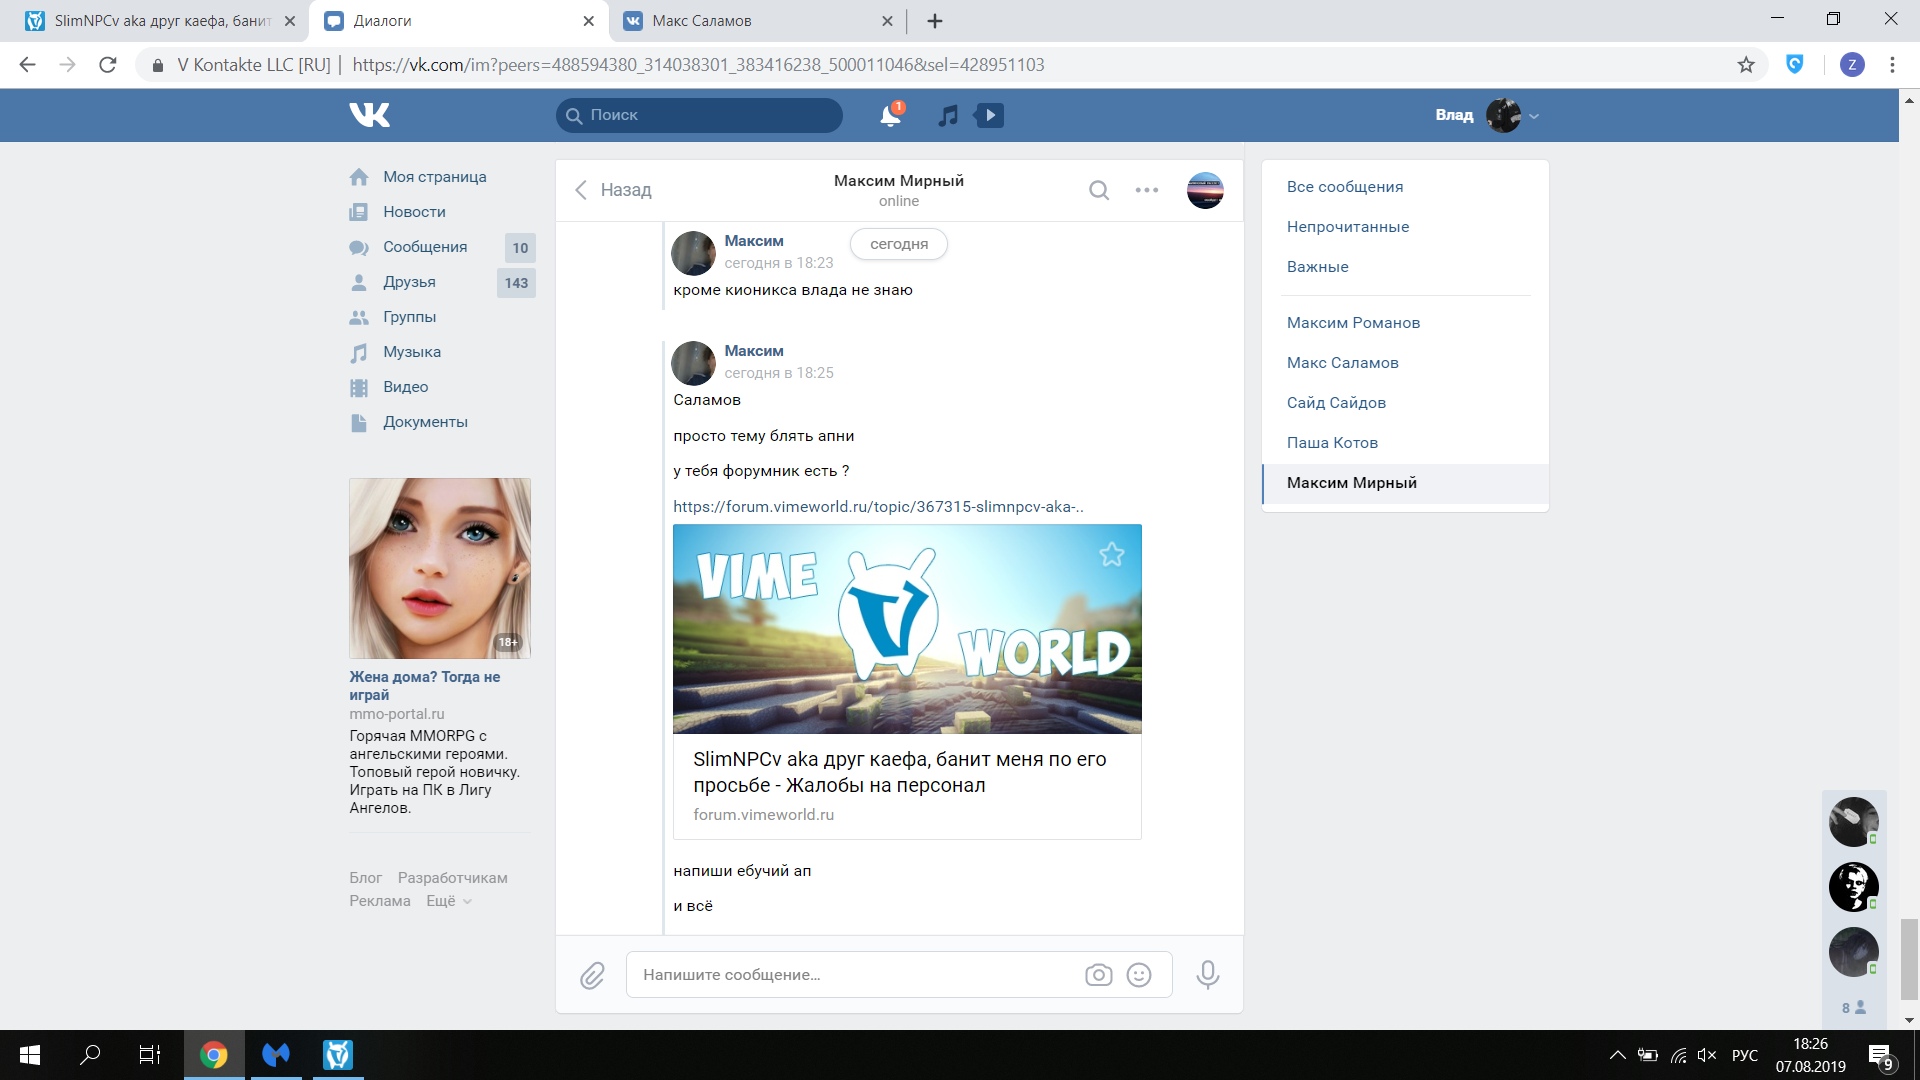Screen dimensions: 1920x1080
Task: Go back with the Назад button
Action: [x=612, y=190]
